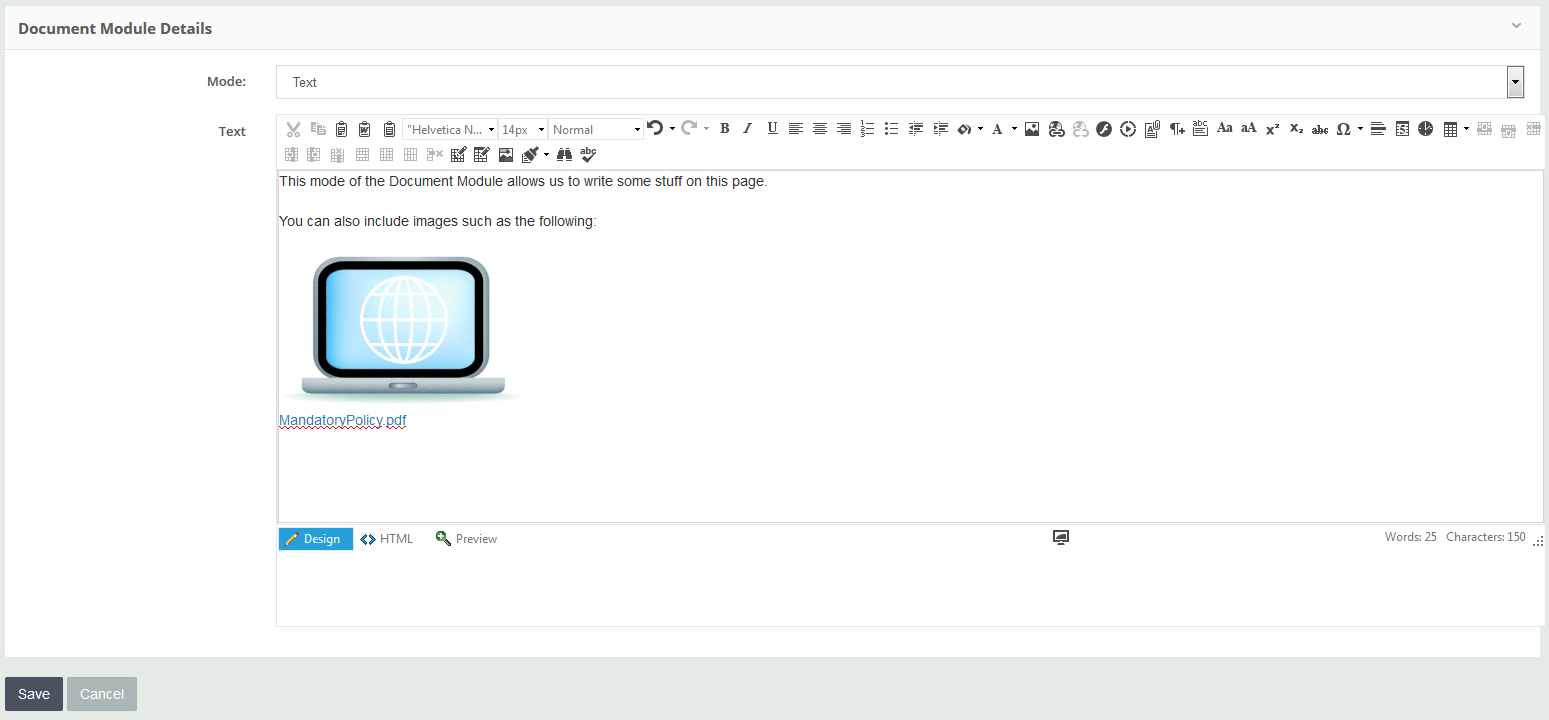Insert an image using the Image Manager icon
The width and height of the screenshot is (1549, 720).
1031,128
